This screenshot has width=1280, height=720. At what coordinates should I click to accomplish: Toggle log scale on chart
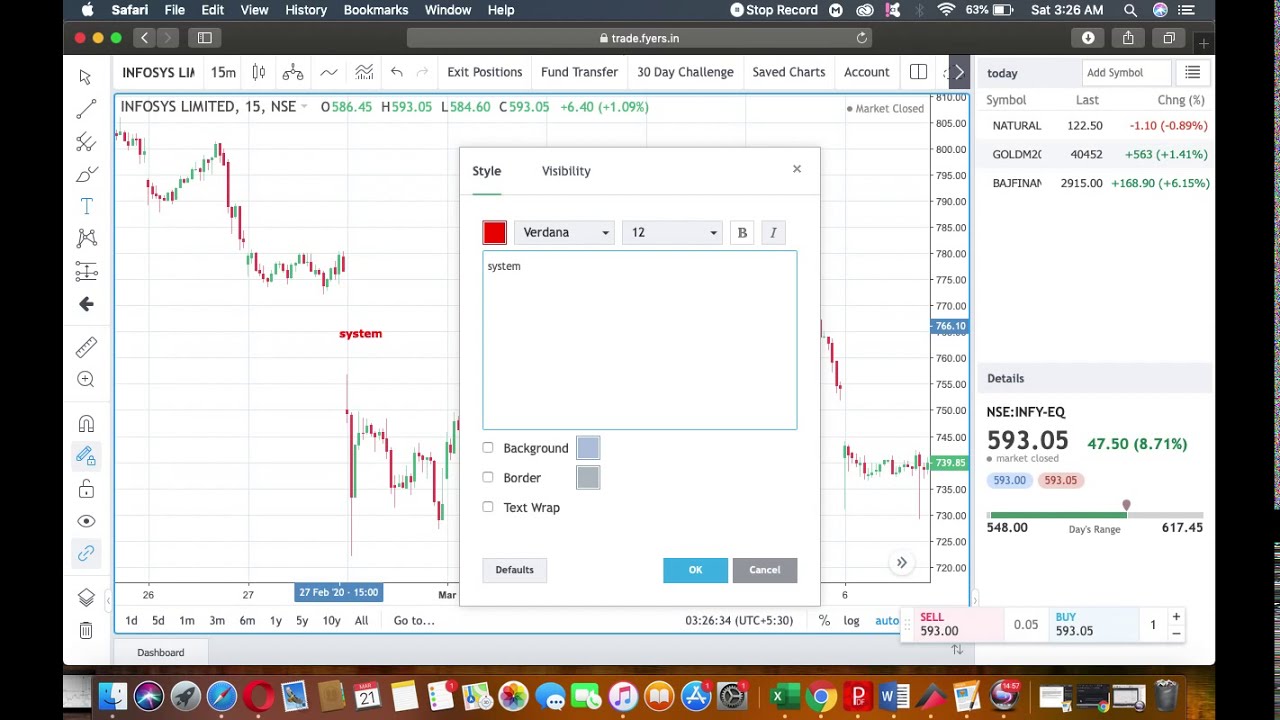point(851,620)
